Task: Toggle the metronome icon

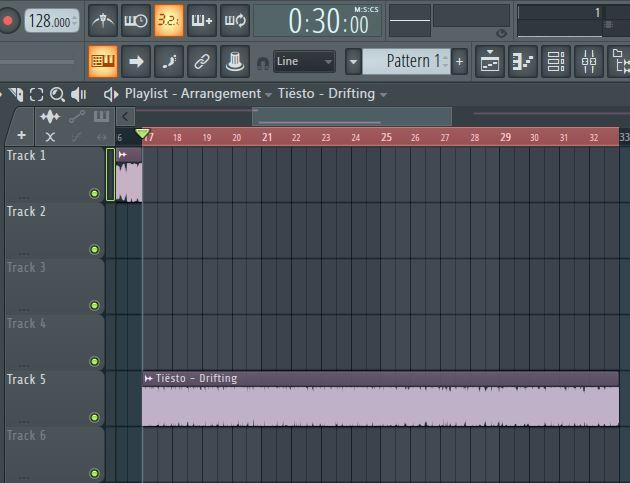Action: [103, 20]
